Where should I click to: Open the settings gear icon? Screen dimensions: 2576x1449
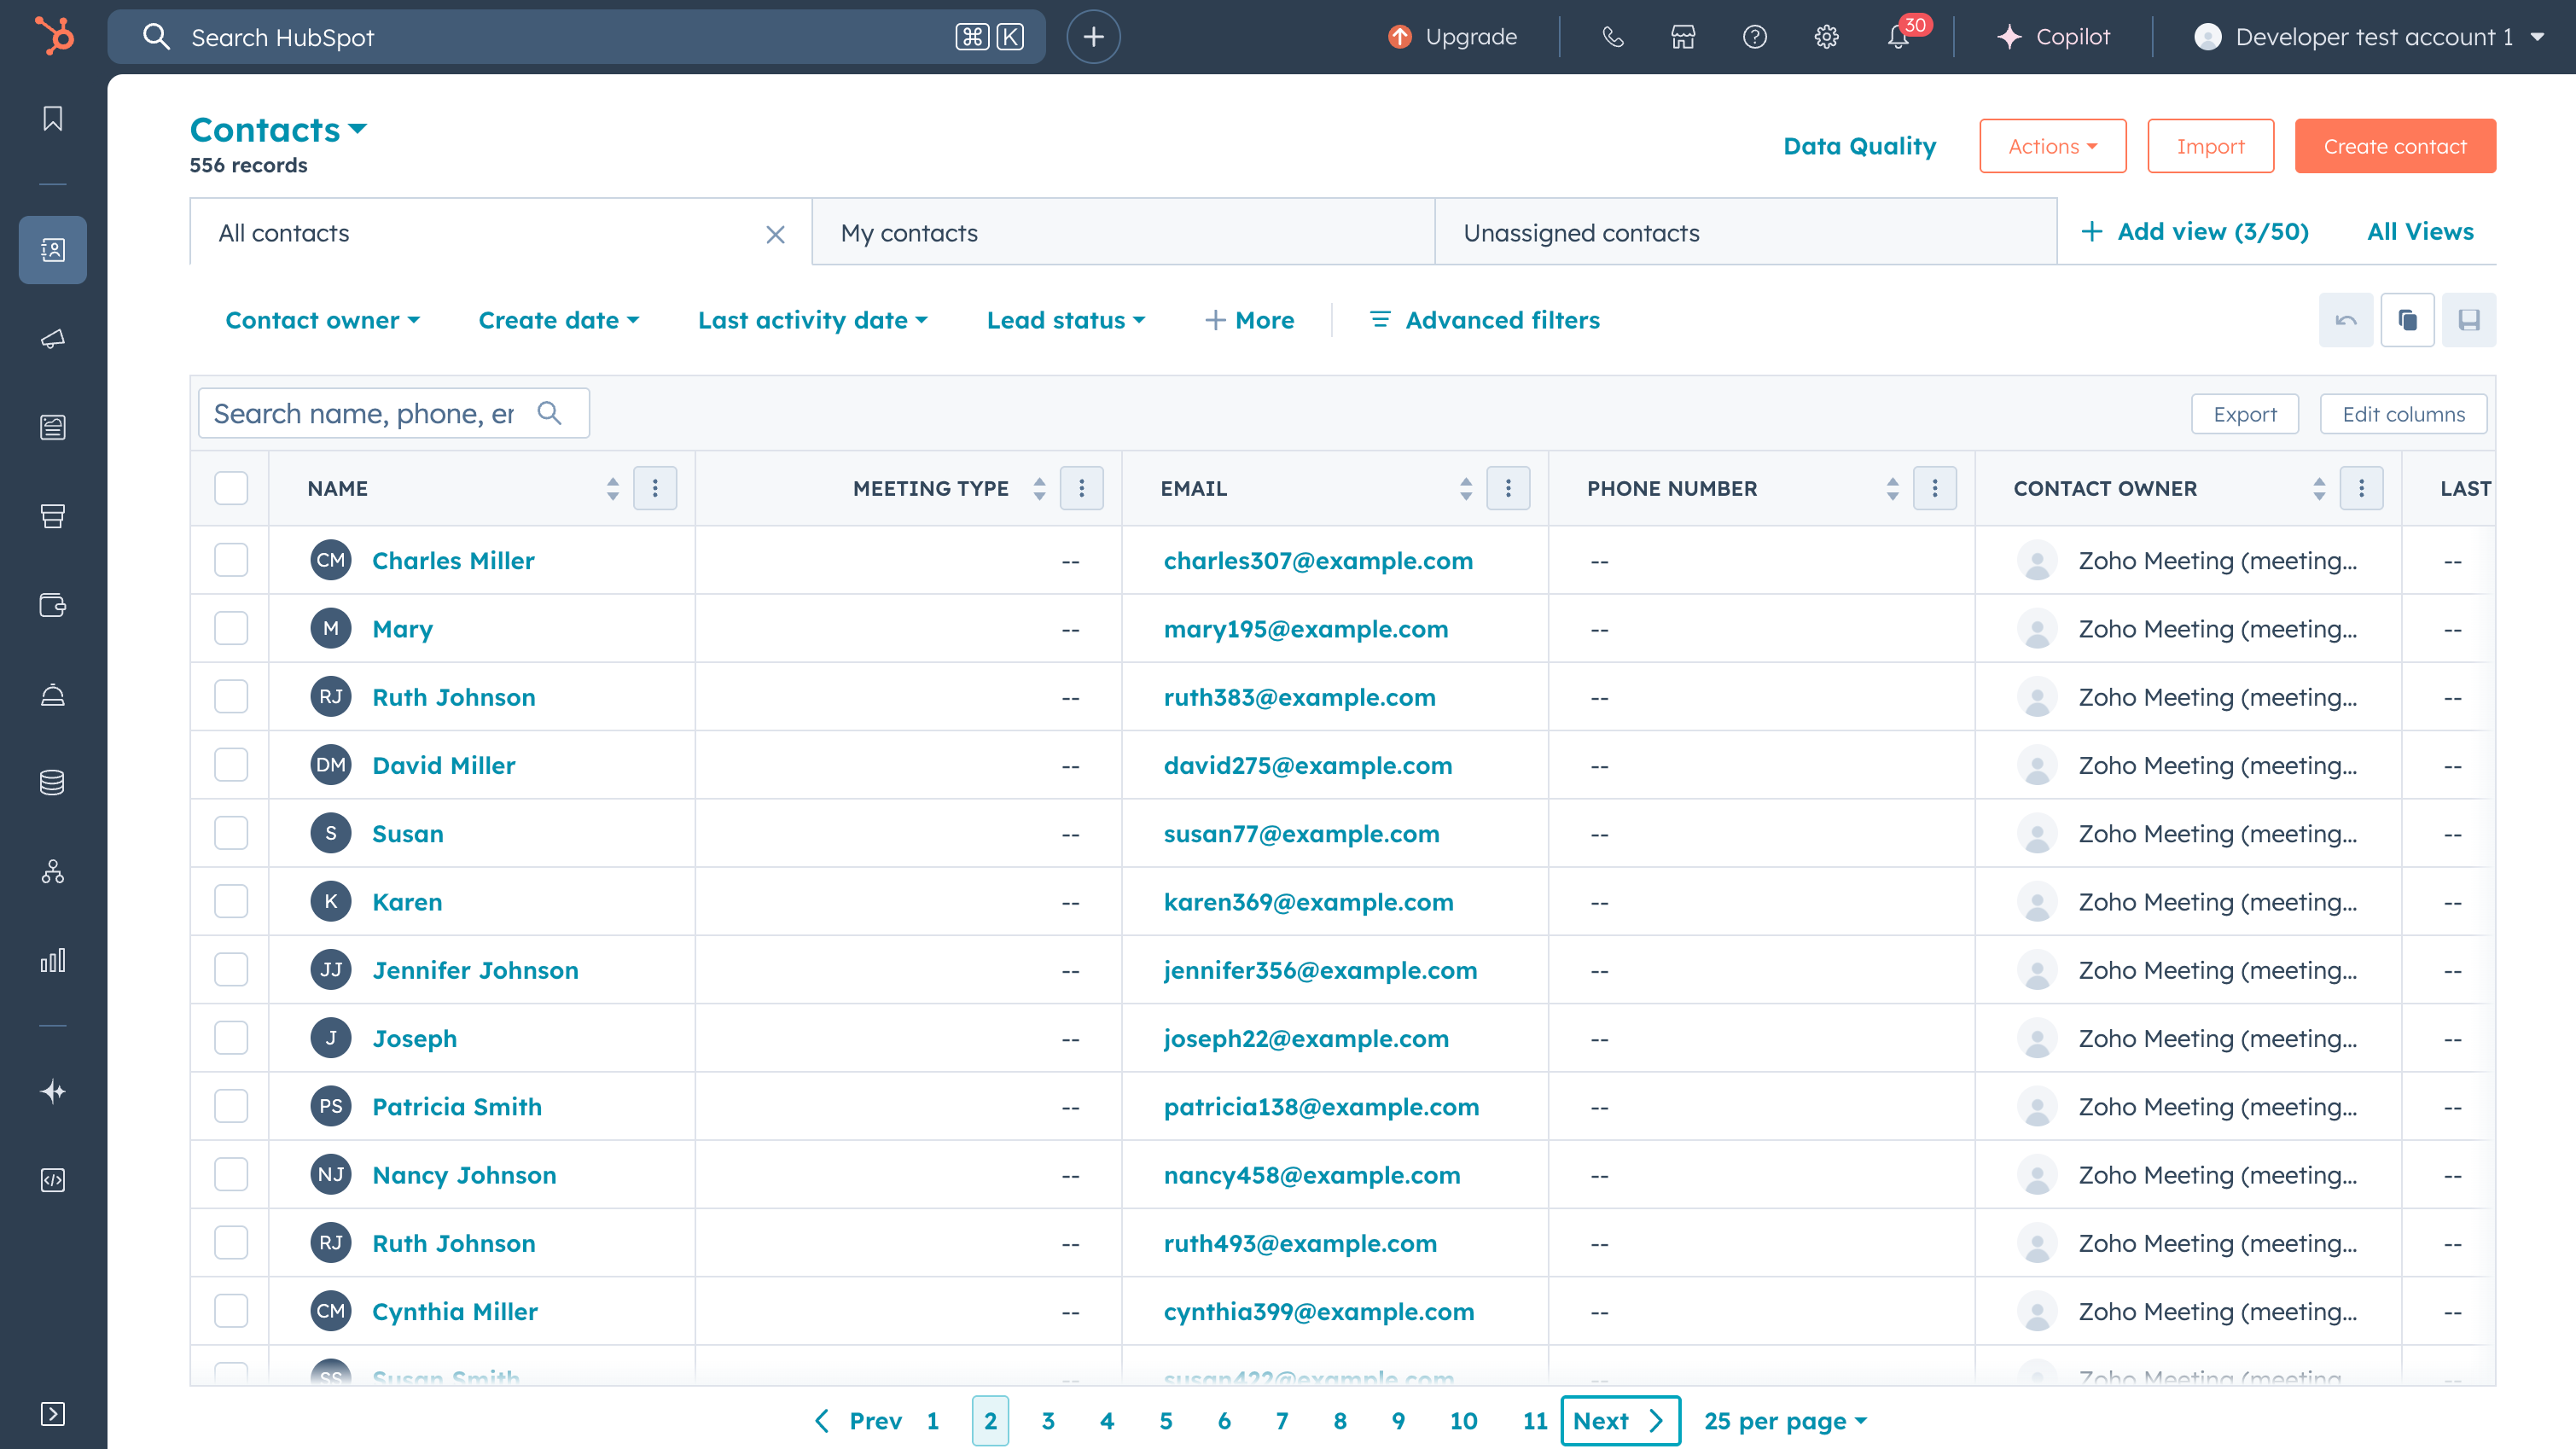click(1826, 37)
